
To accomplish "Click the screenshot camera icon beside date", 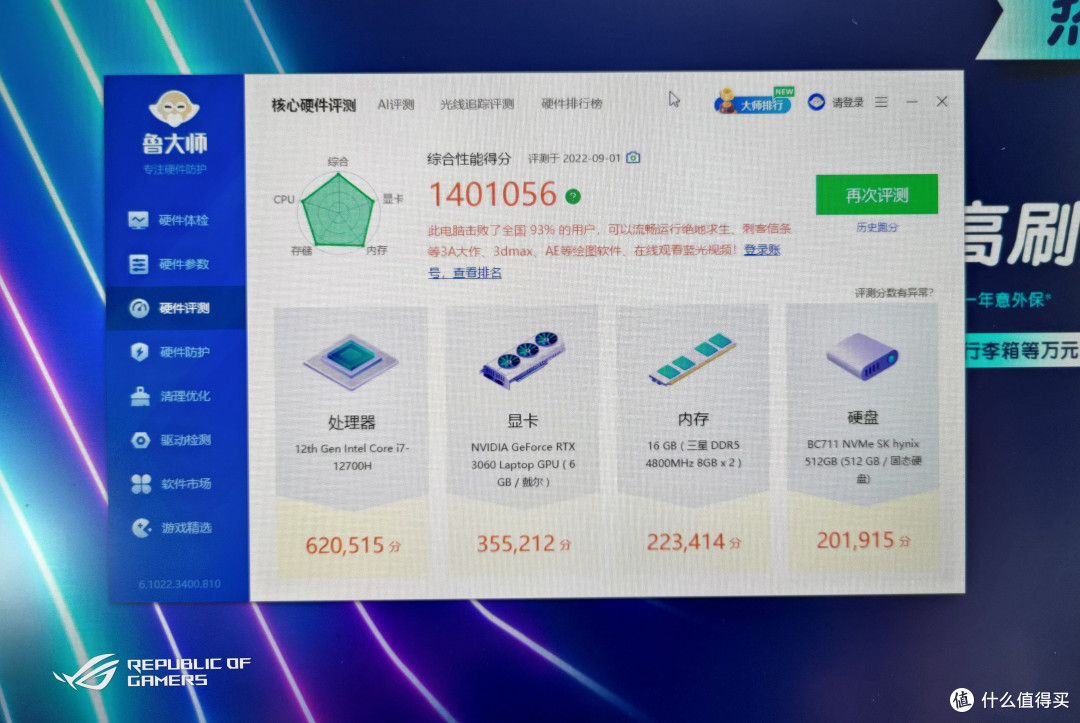I will pos(633,158).
